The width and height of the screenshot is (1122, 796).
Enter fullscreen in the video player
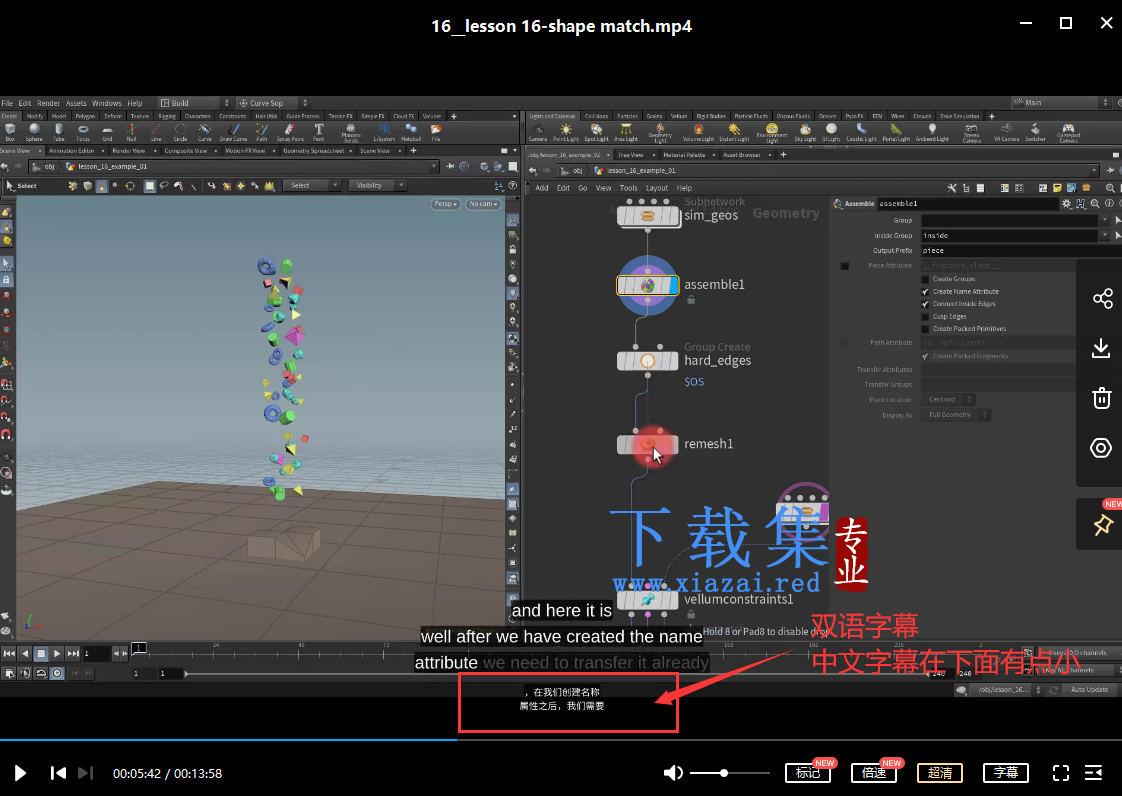[1060, 773]
